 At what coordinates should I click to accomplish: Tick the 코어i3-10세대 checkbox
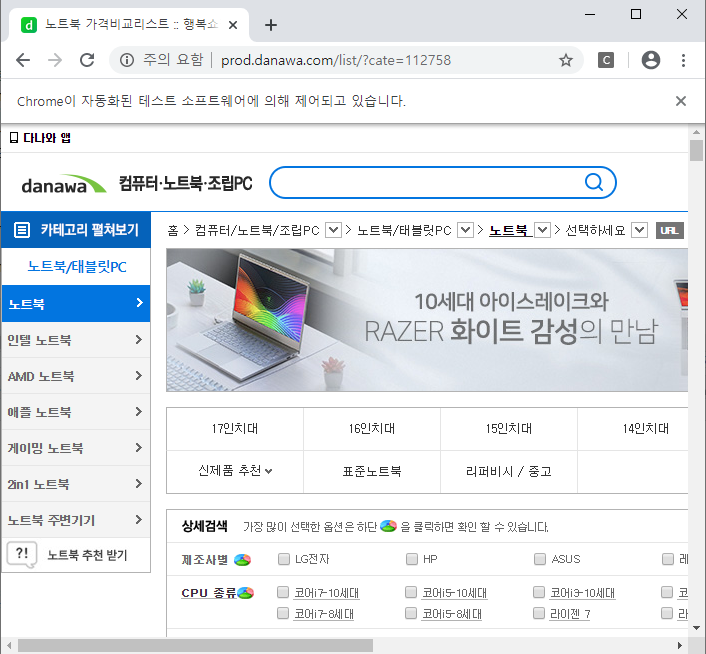(539, 592)
